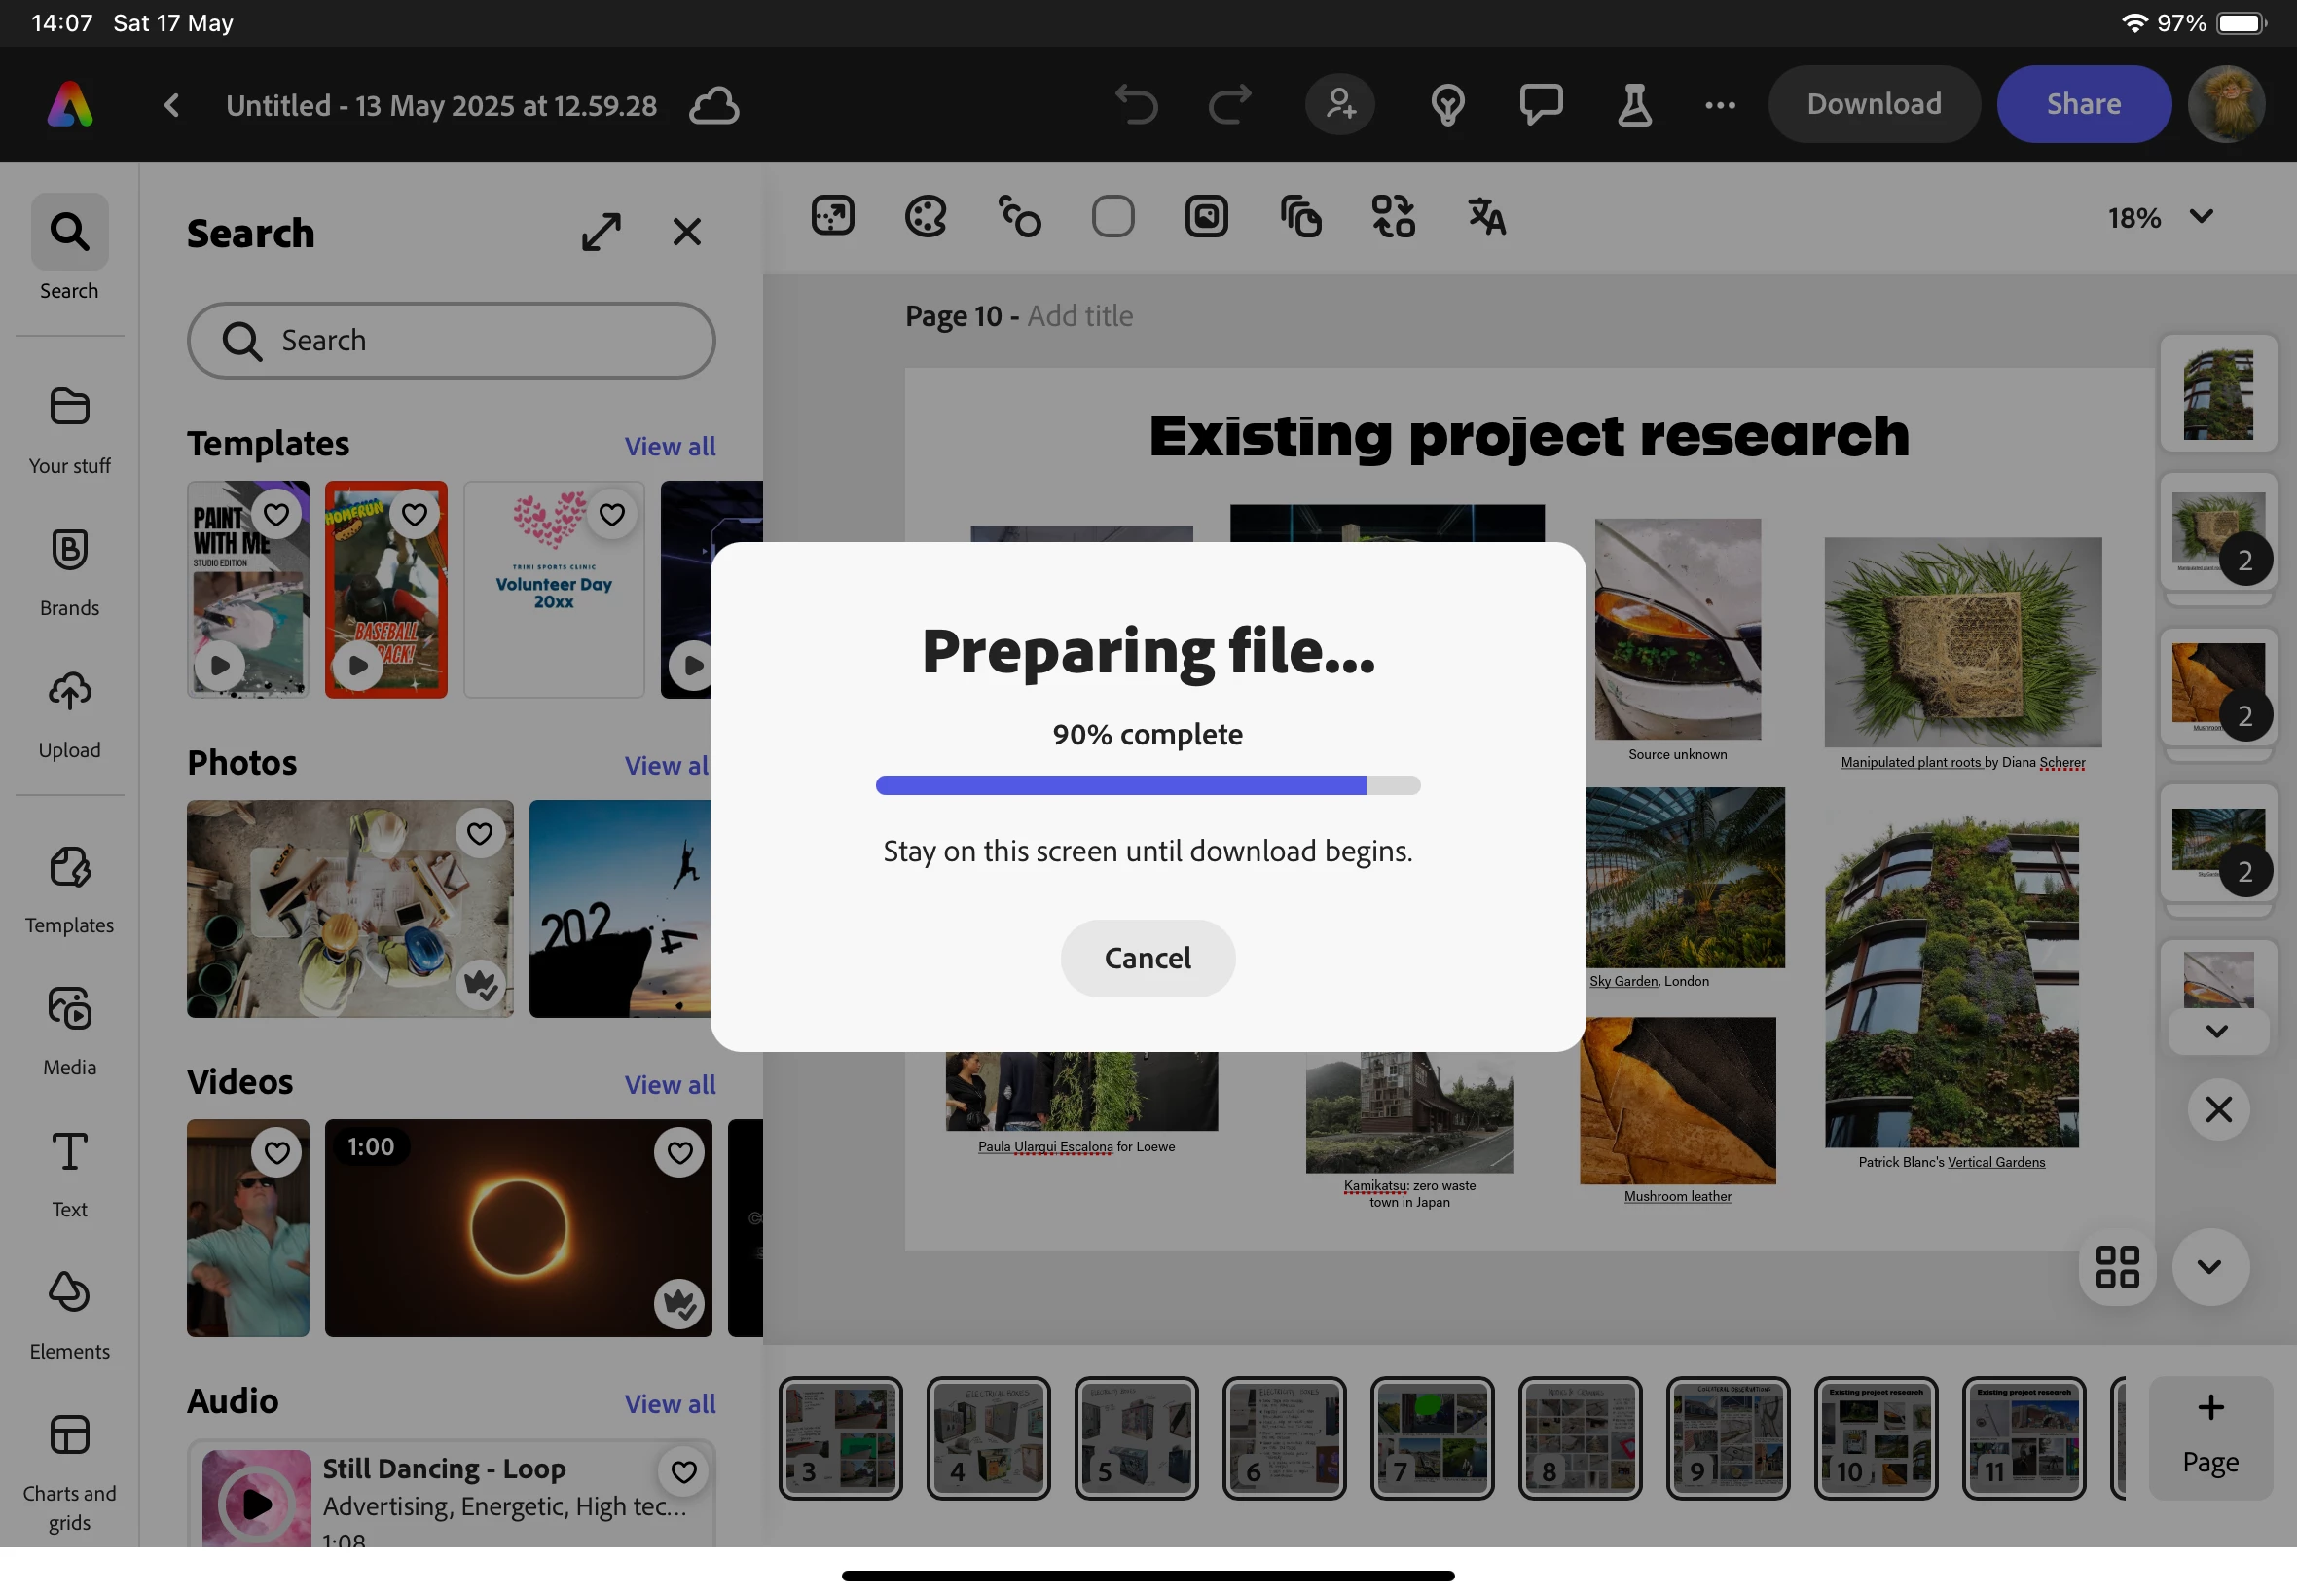Select page 7 thumbnail in filmstrip
Viewport: 2297px width, 1596px height.
pyautogui.click(x=1431, y=1438)
